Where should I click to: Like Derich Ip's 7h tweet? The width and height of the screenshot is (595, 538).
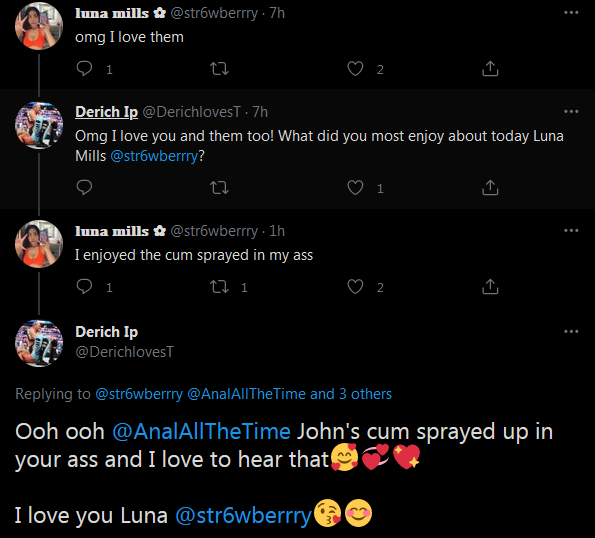(355, 187)
